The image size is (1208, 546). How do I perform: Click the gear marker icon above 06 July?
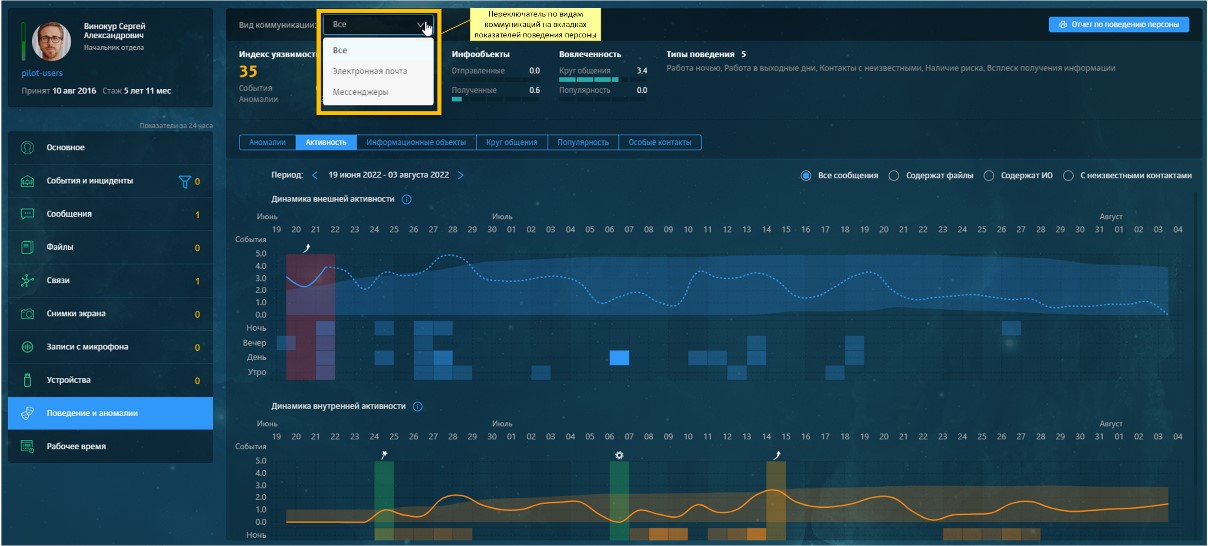[619, 455]
